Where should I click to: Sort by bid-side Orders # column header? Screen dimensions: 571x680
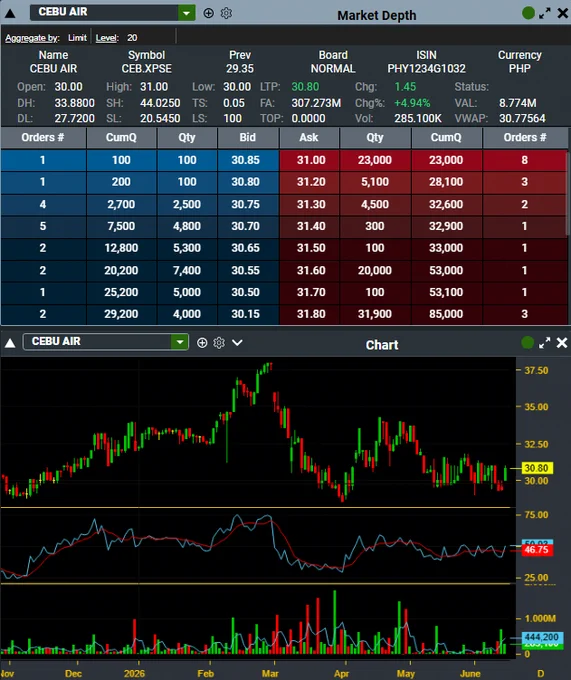[x=43, y=137]
